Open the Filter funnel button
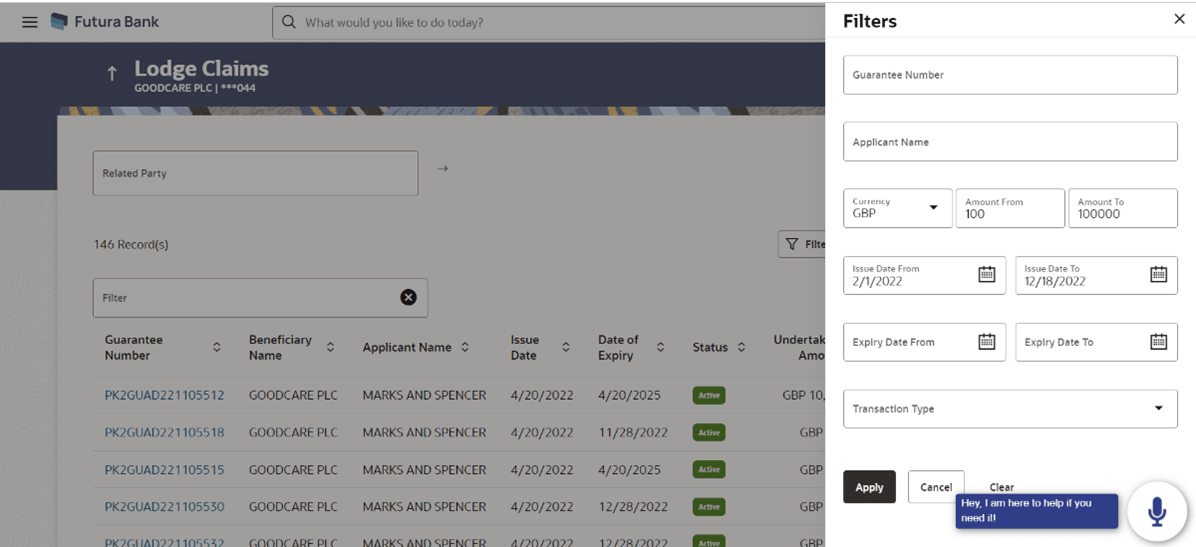 [x=801, y=244]
